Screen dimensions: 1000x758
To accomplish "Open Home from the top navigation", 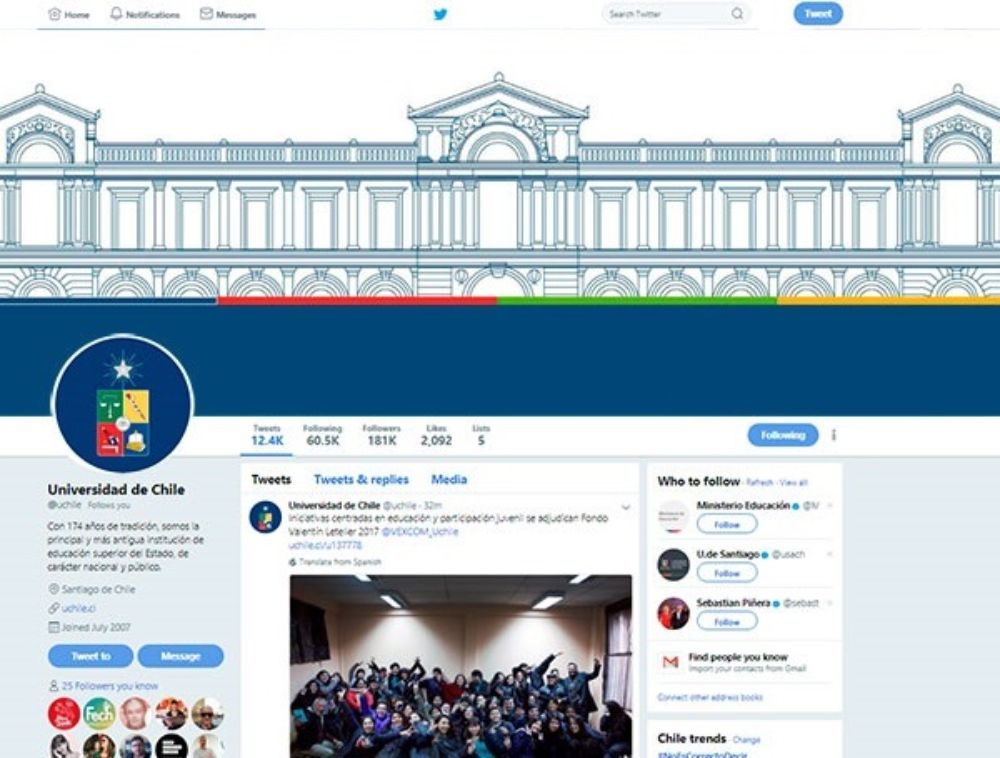I will [69, 14].
